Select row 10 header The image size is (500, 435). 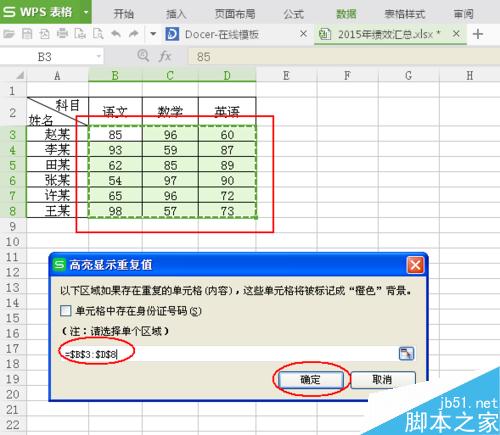13,242
